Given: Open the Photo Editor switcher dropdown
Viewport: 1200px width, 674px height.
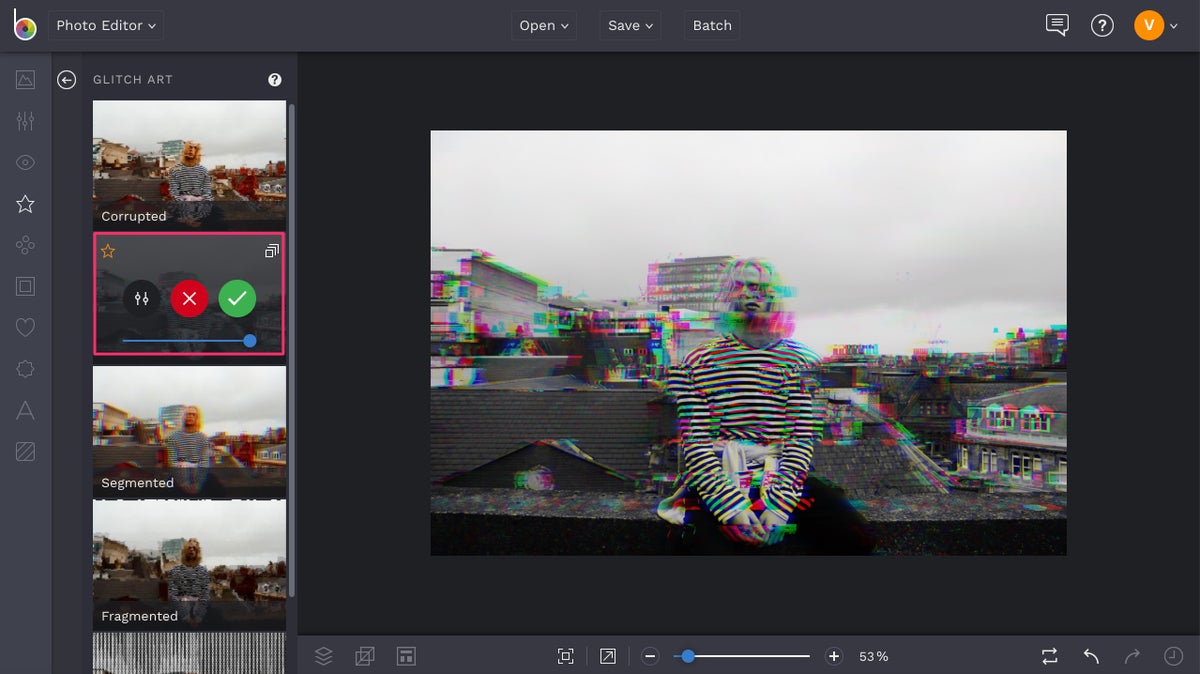Looking at the screenshot, I should click(x=105, y=26).
